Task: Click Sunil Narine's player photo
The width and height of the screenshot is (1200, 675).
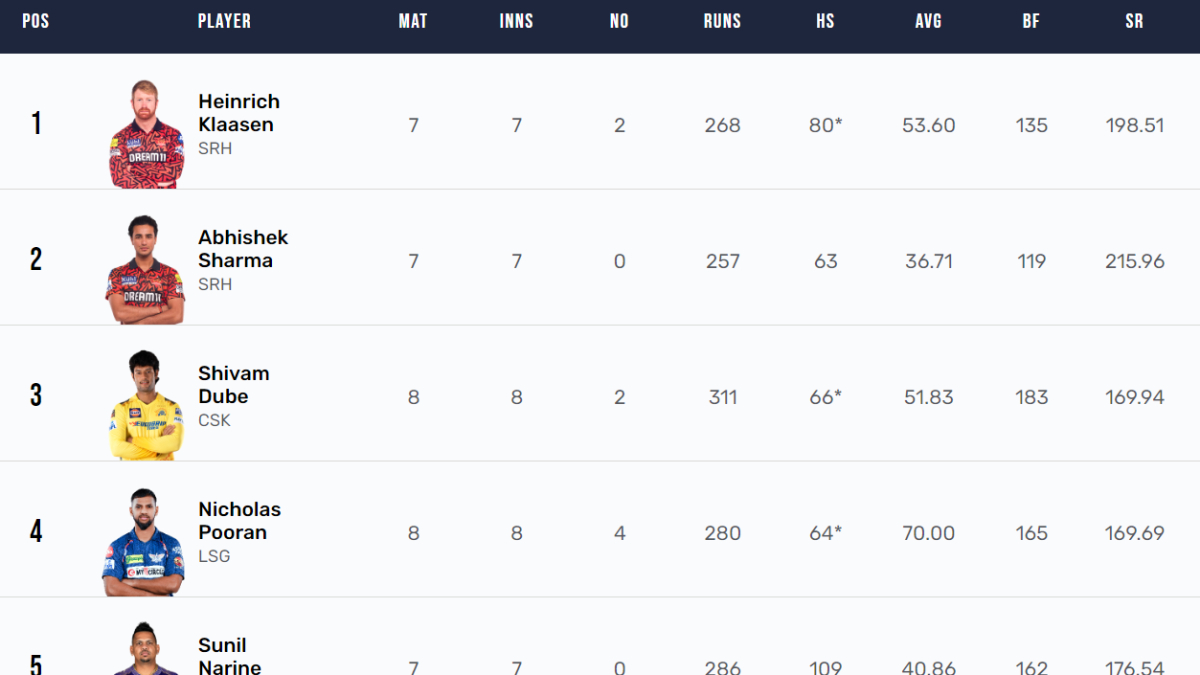Action: pos(144,650)
